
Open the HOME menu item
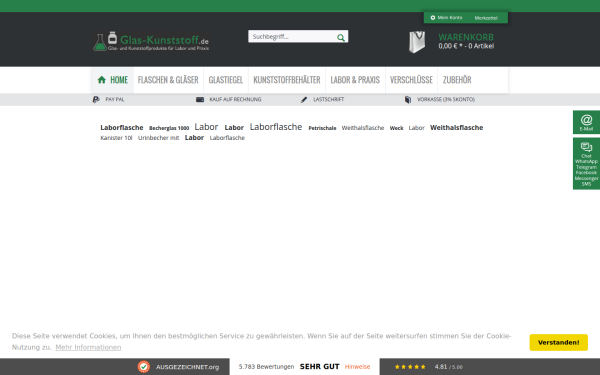coord(112,80)
